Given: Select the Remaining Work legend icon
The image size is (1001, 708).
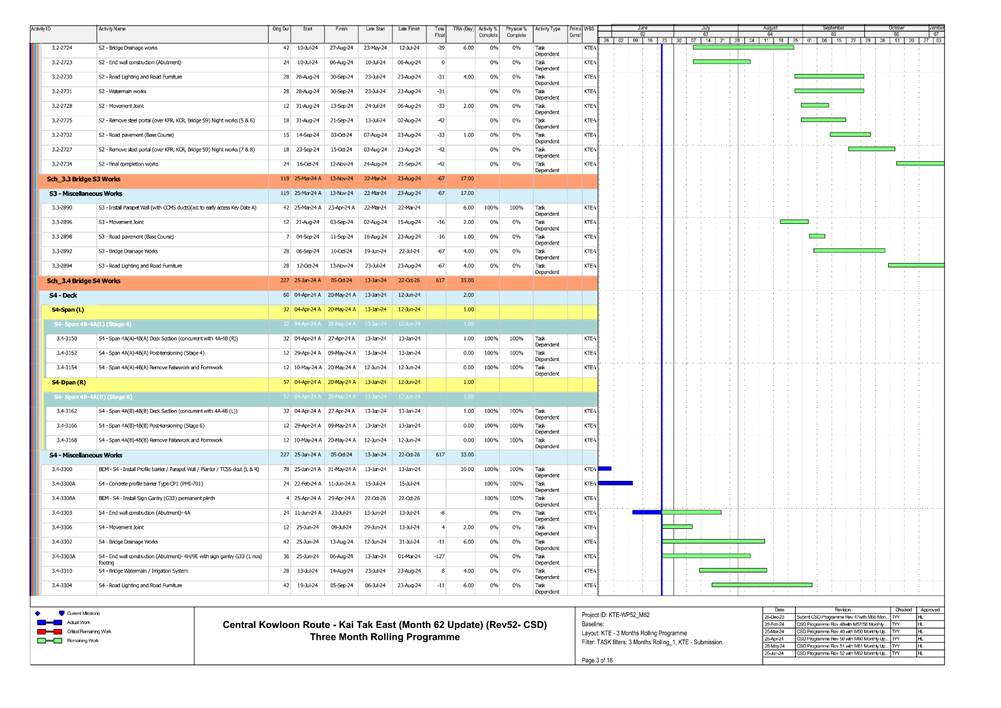Looking at the screenshot, I should [50, 641].
